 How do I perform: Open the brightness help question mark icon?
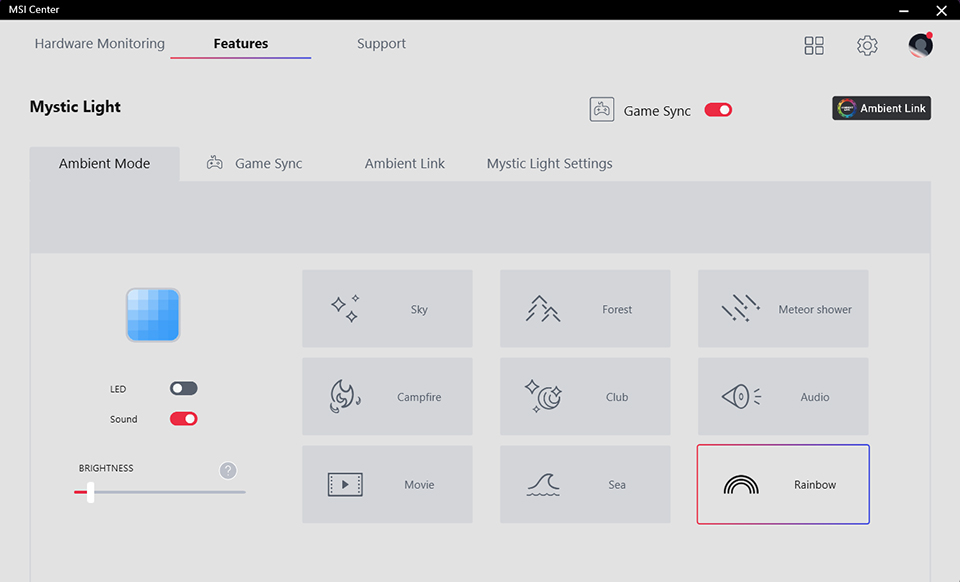tap(228, 470)
